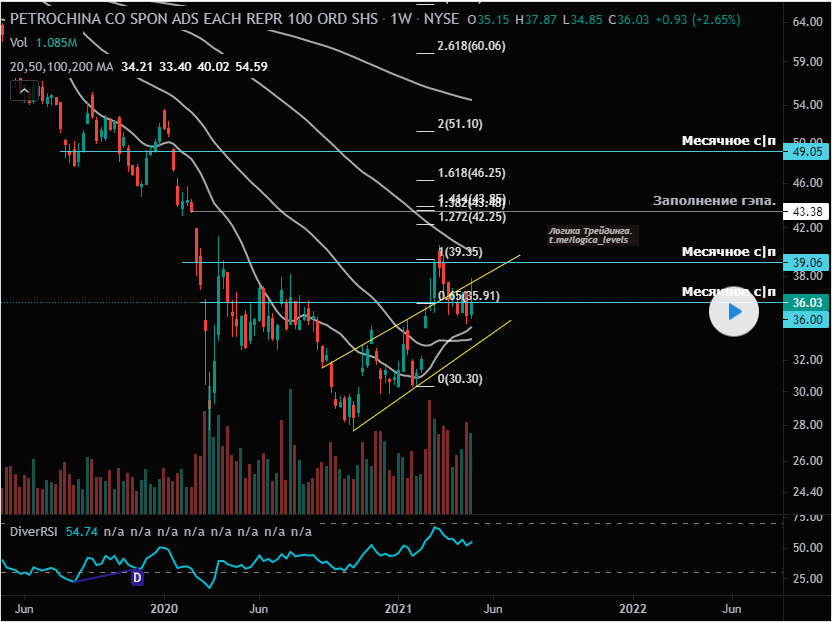Click the 2020 label on time axis
The height and width of the screenshot is (622, 832).
click(x=163, y=608)
